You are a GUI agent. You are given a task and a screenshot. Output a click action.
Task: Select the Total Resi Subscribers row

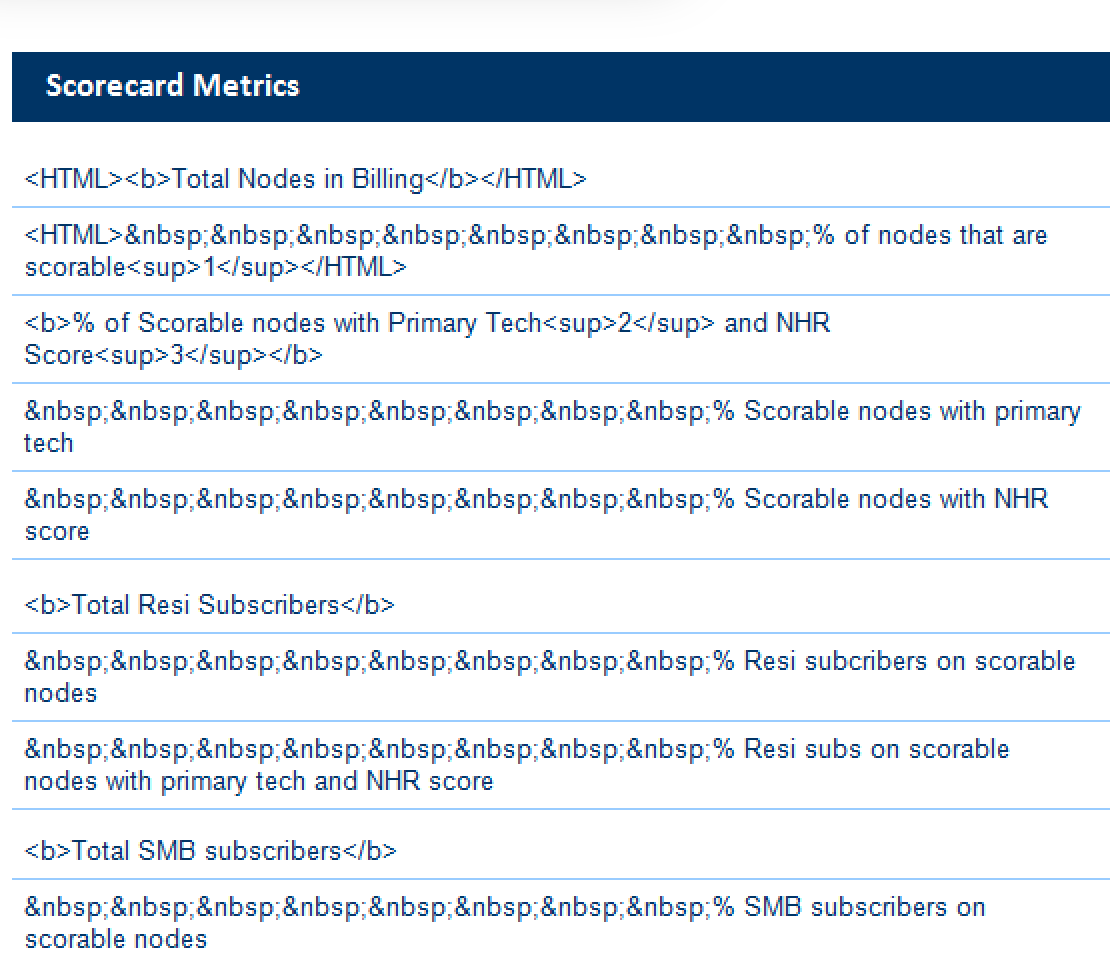point(209,606)
